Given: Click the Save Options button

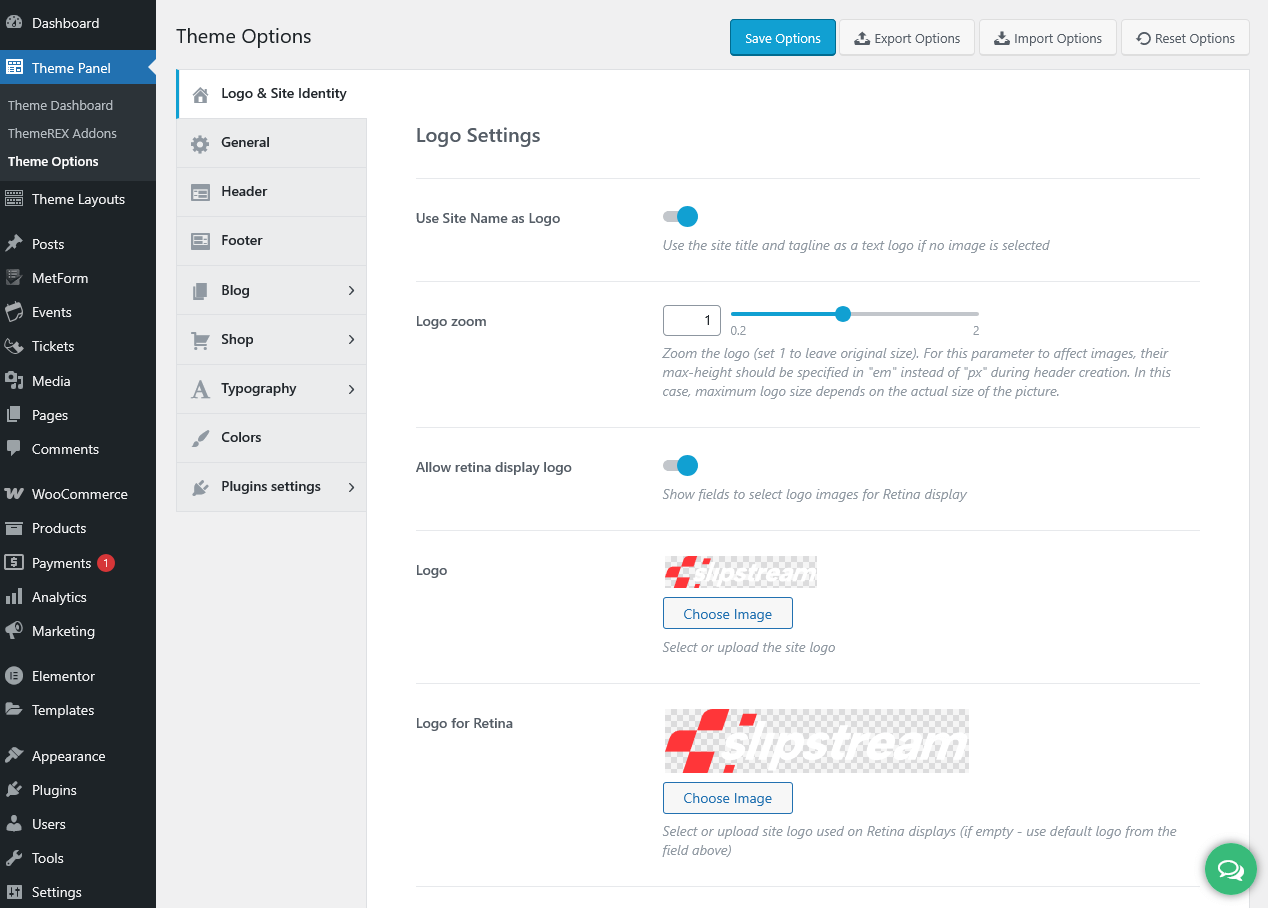Looking at the screenshot, I should 782,38.
